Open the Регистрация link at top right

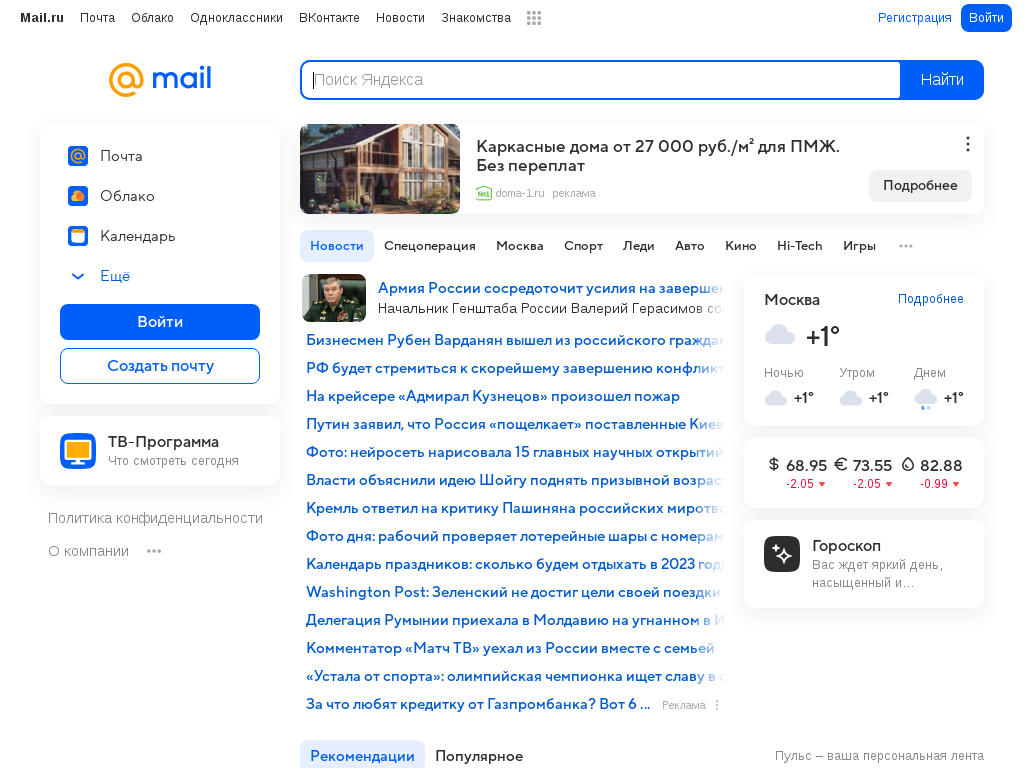[x=914, y=18]
